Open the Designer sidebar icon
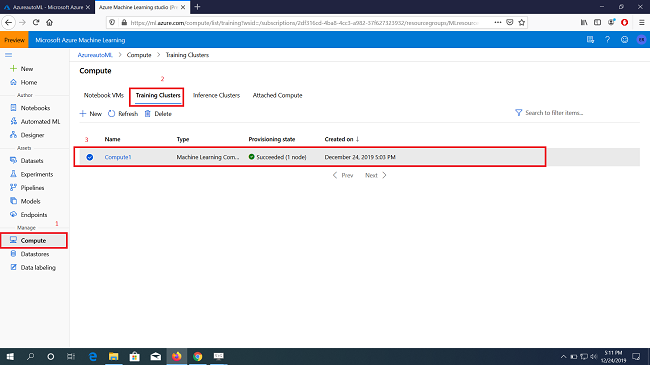 (x=13, y=135)
